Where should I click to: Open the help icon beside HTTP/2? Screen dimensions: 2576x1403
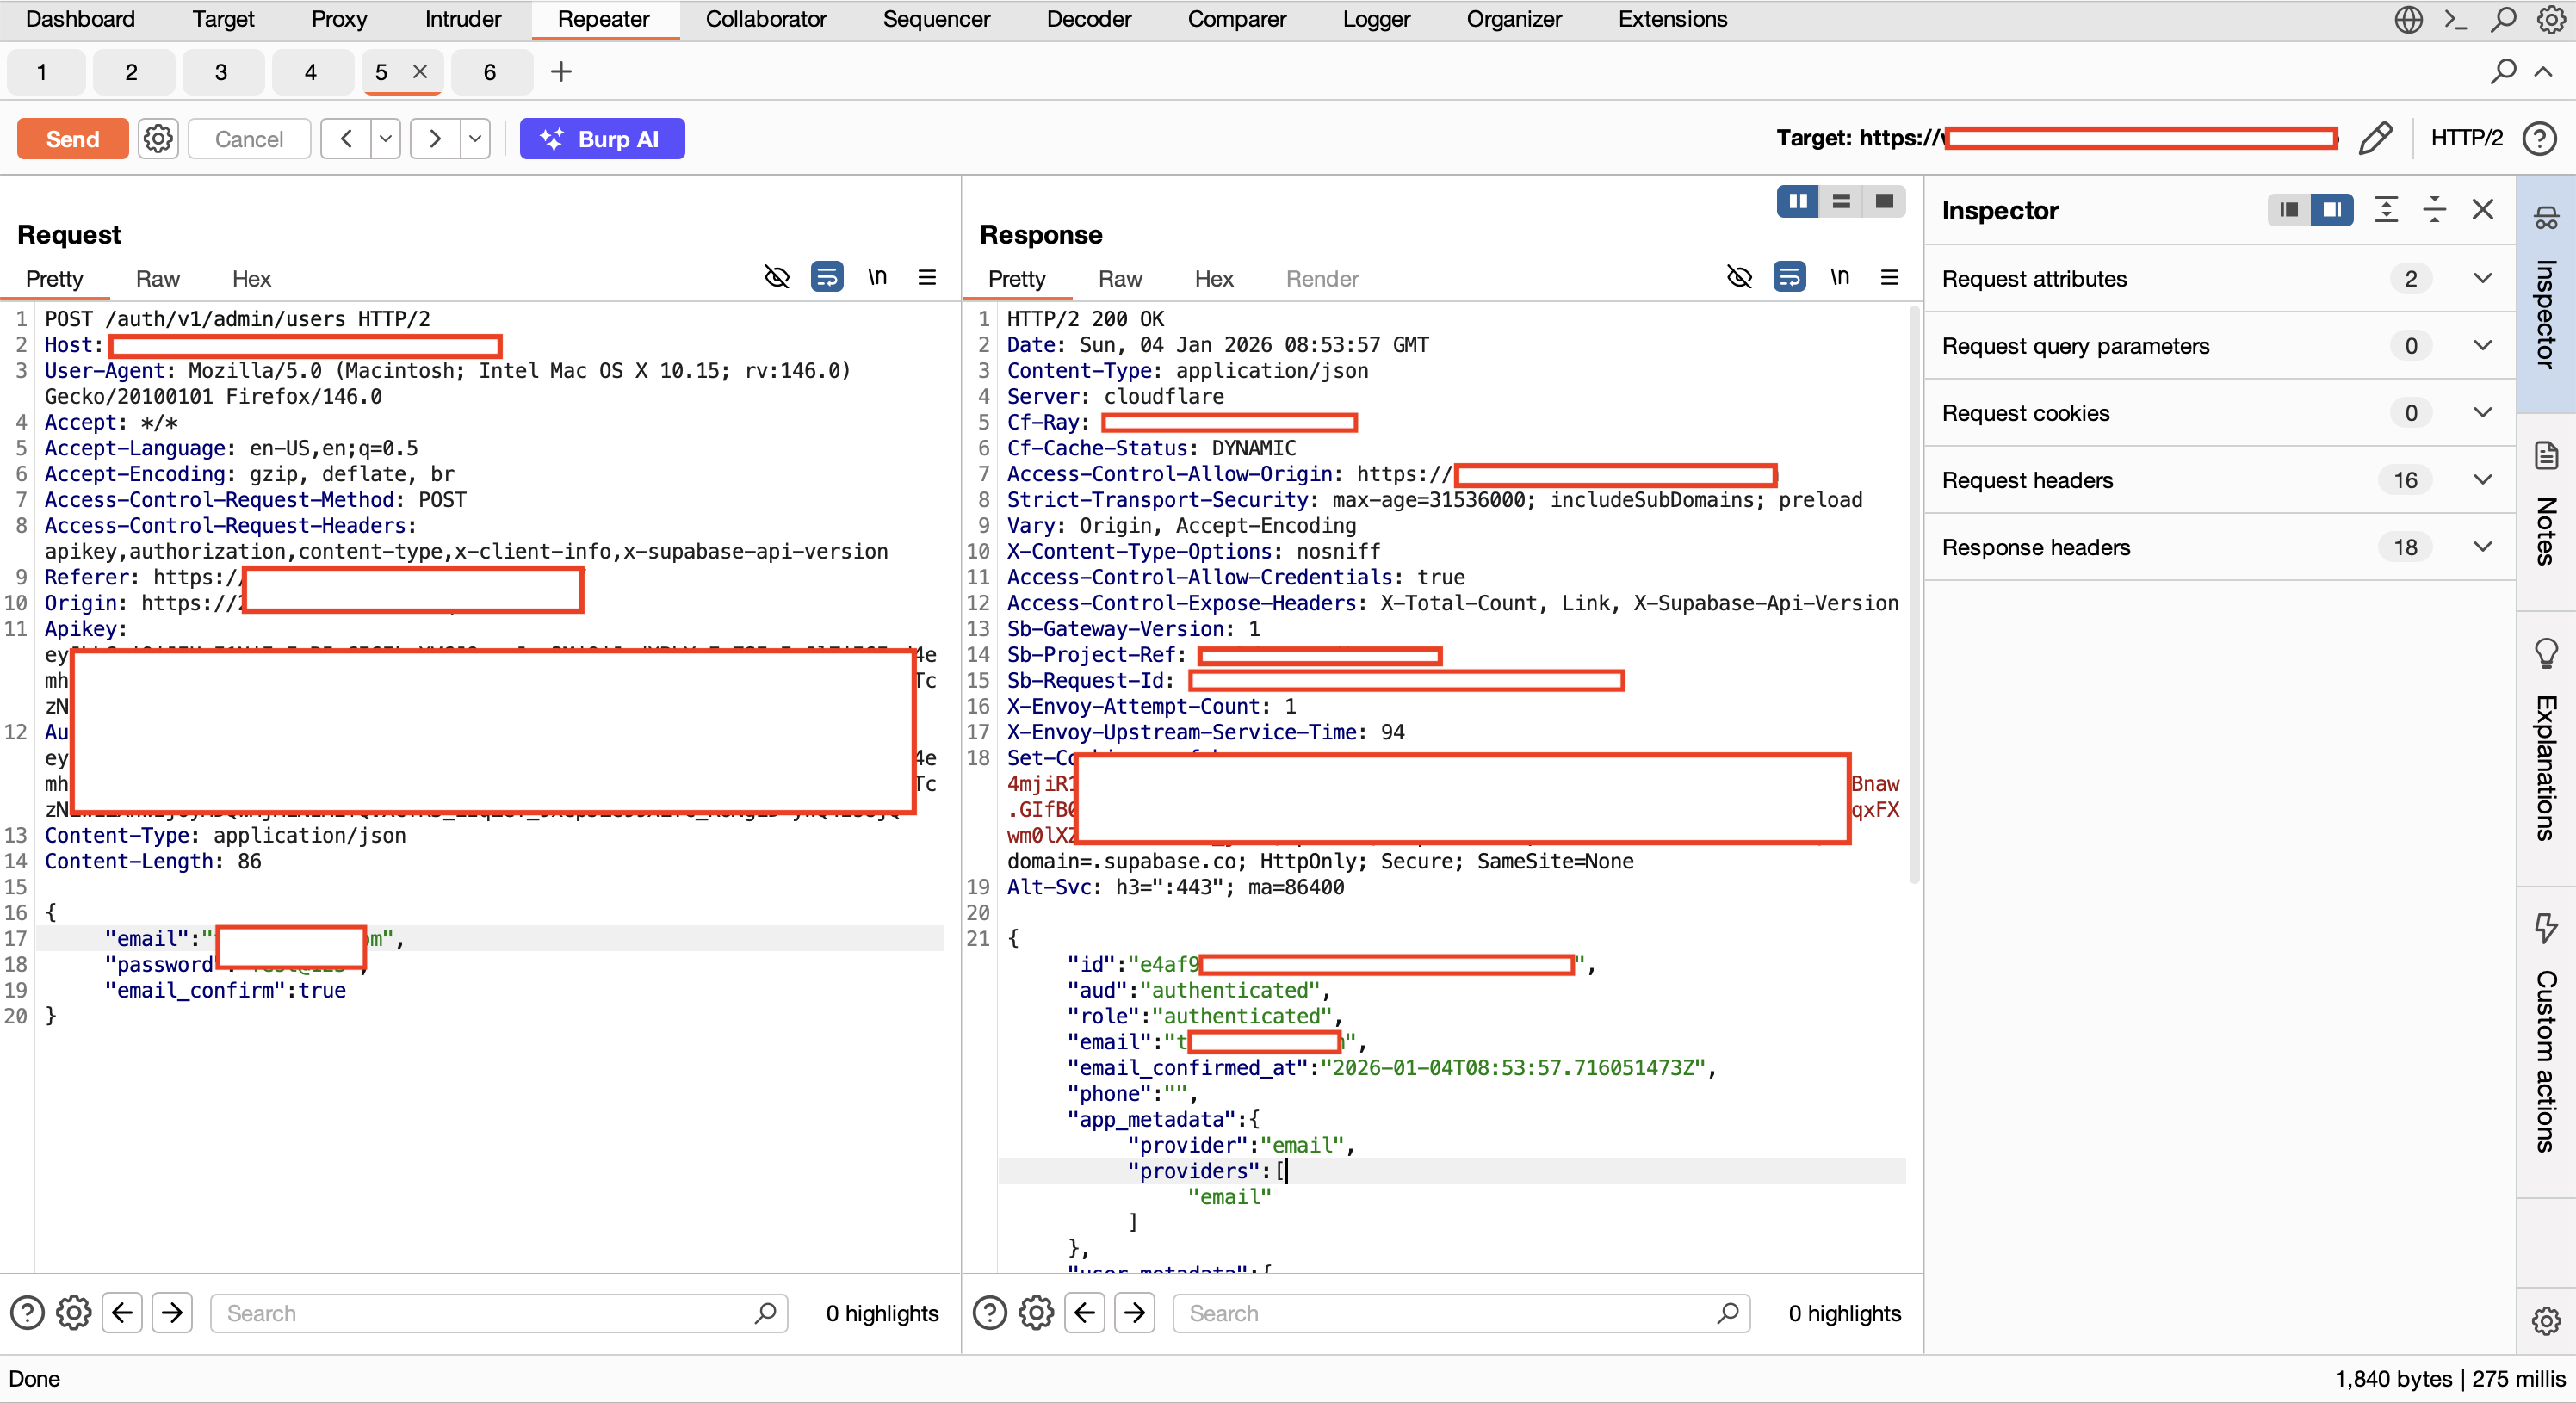click(2539, 138)
